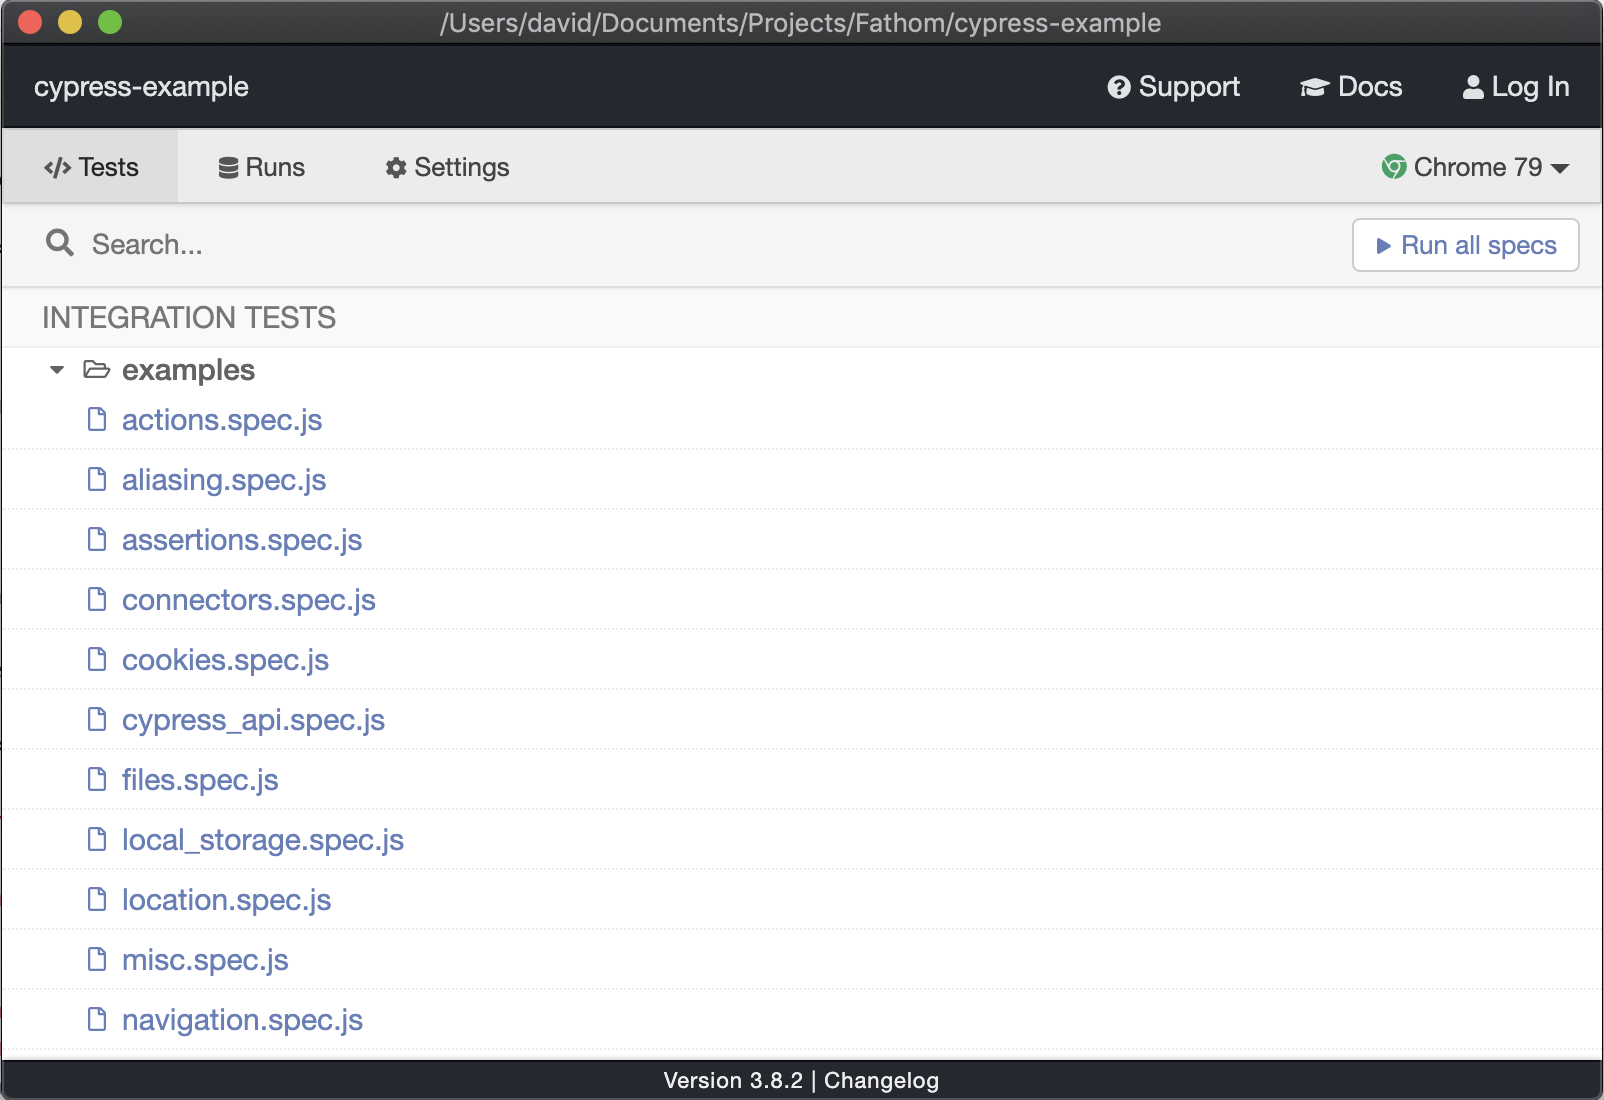This screenshot has height=1100, width=1604.
Task: Open local_storage.spec.js test file
Action: point(263,840)
